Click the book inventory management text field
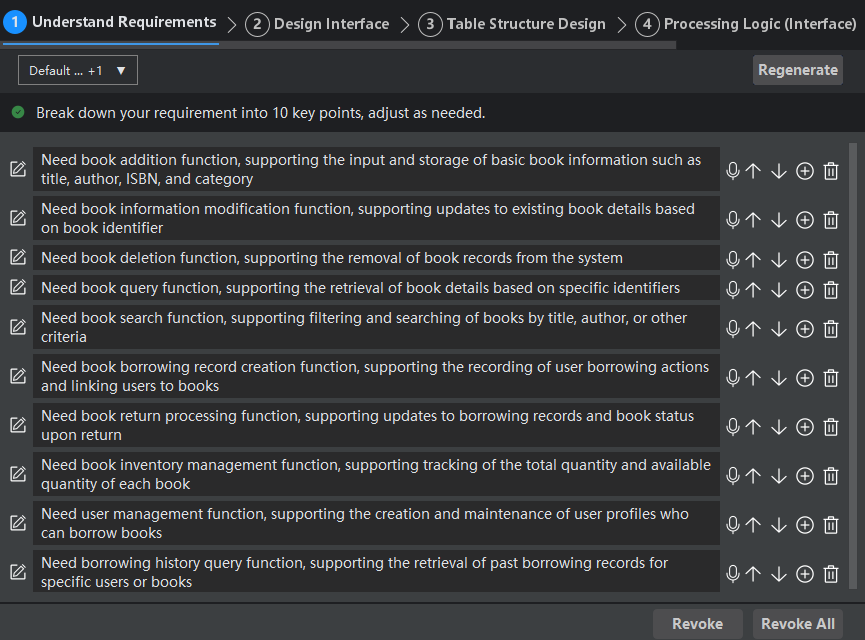Screen dimensions: 865x640 (376, 474)
